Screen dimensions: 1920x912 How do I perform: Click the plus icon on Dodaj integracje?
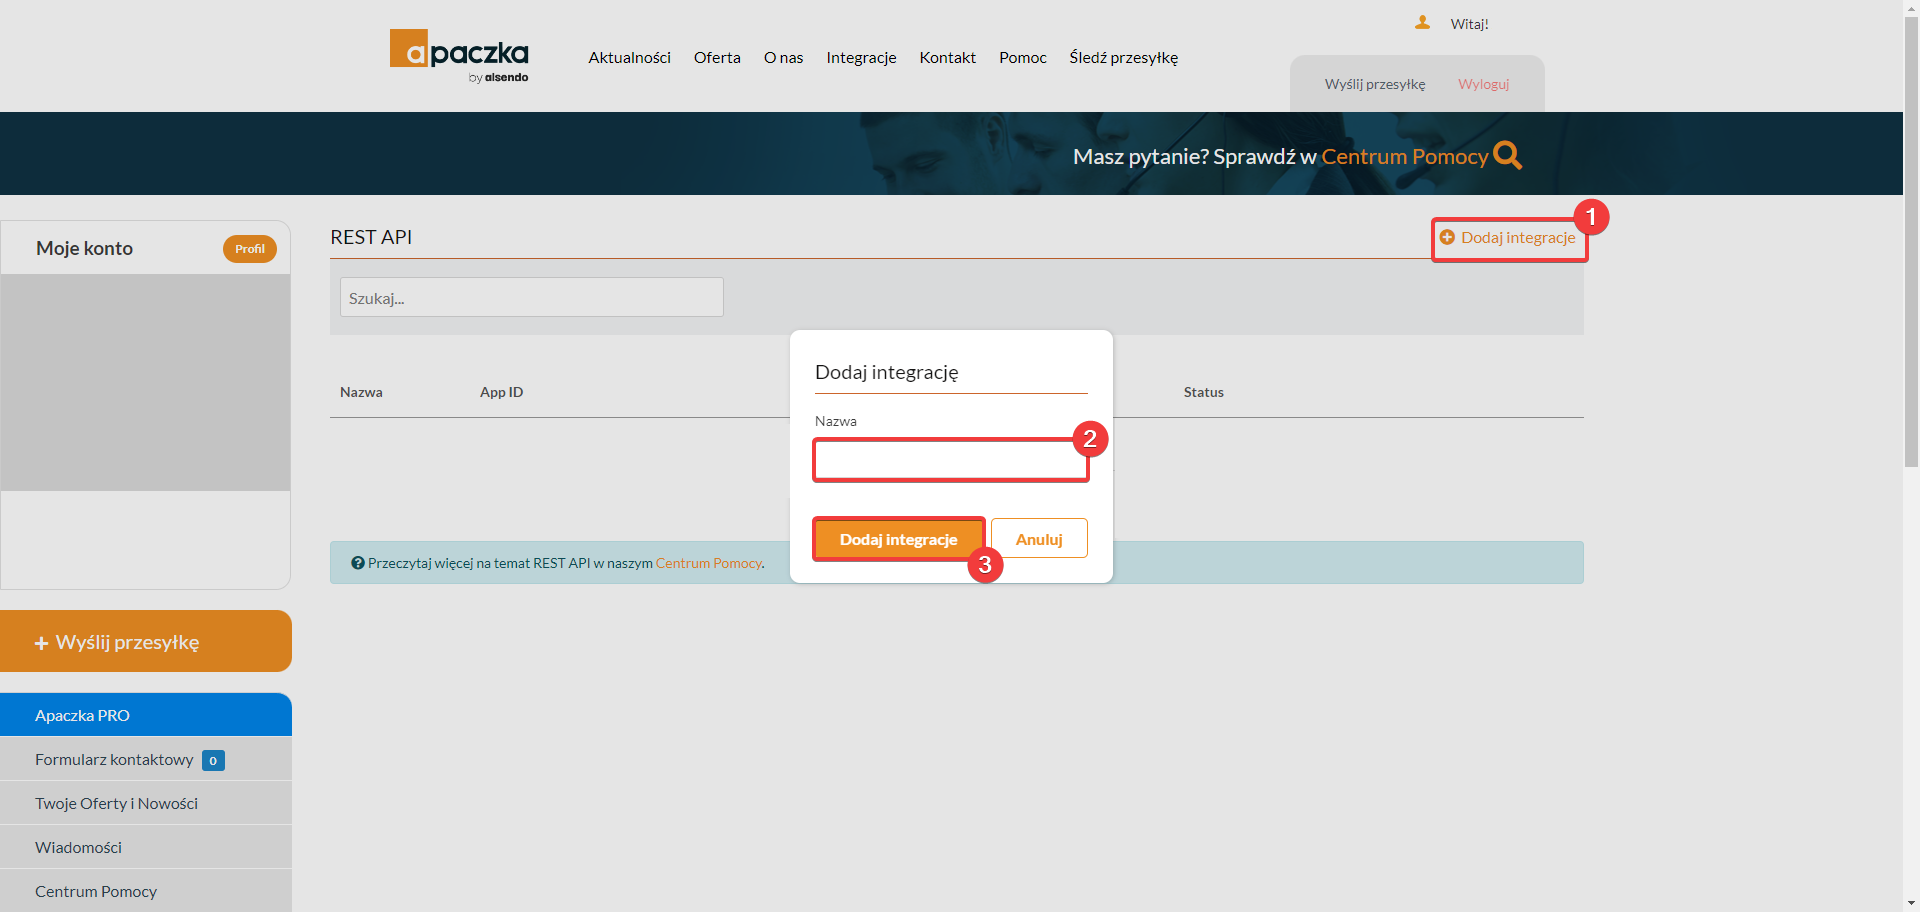1450,237
